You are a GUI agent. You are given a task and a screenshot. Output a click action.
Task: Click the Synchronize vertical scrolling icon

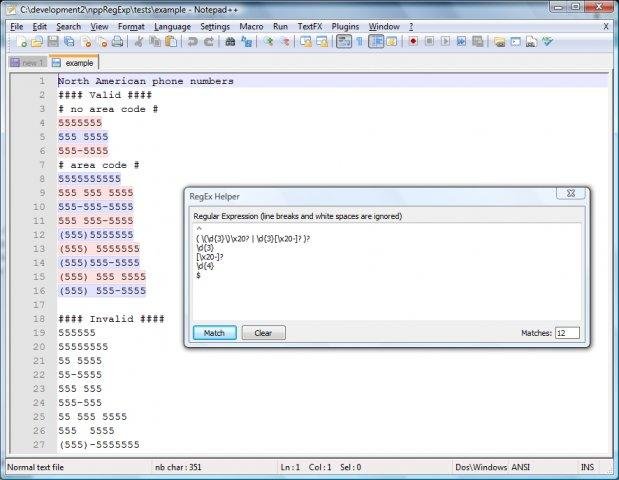click(x=306, y=41)
